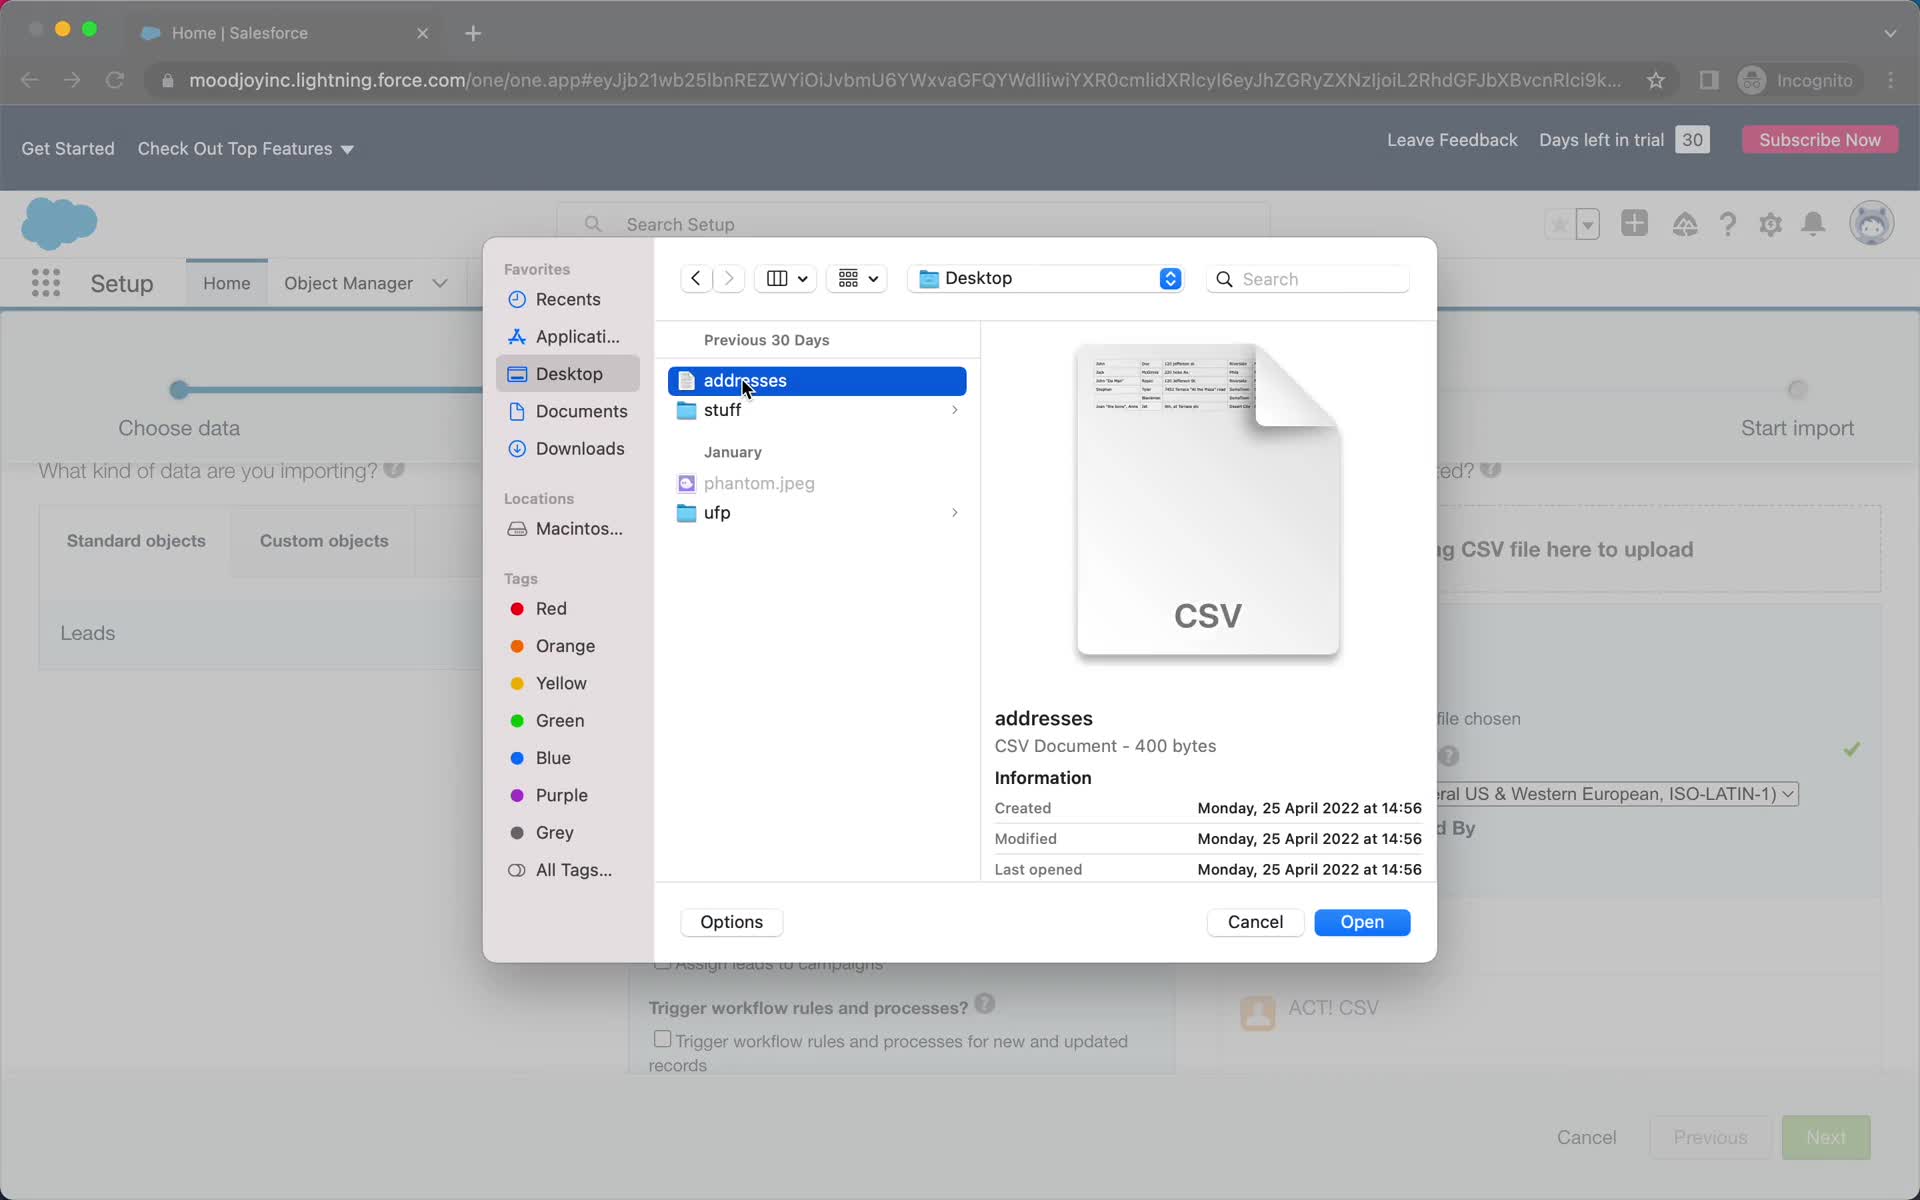Click the file dialog Search field

point(1308,279)
